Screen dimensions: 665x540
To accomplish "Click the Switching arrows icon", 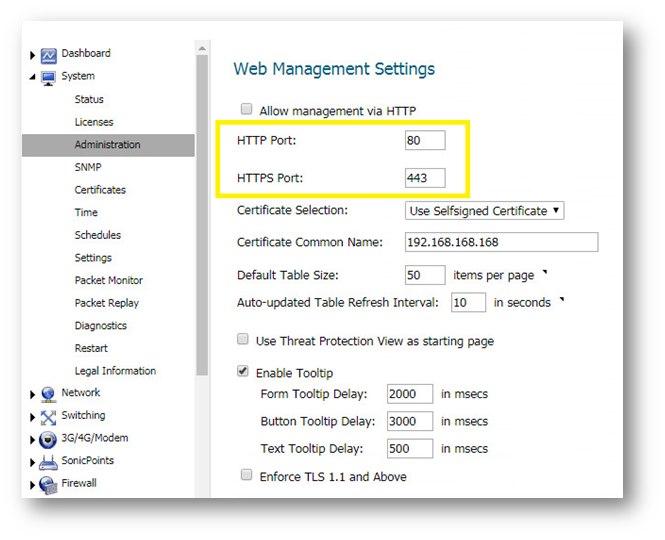I will [48, 417].
